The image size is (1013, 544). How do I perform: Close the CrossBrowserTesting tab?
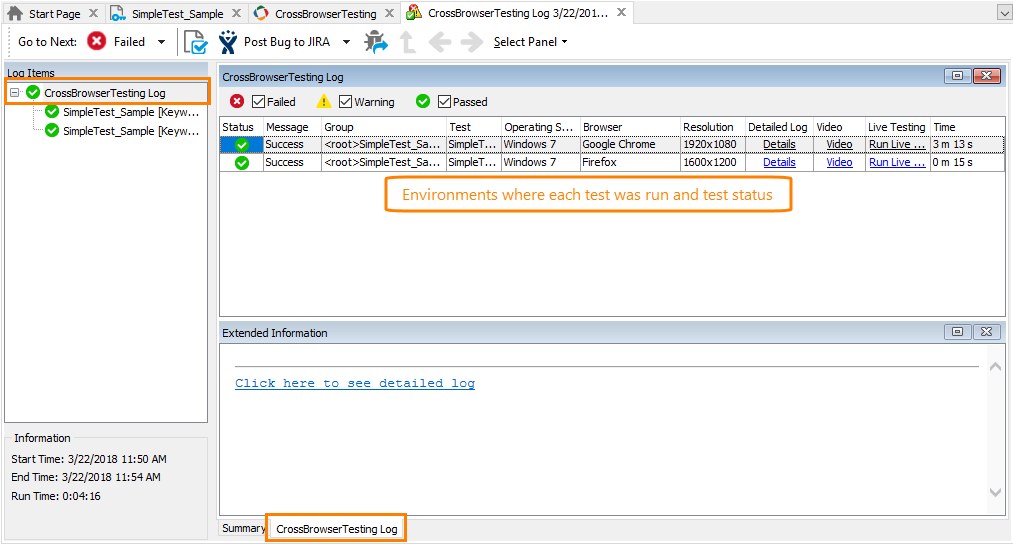pyautogui.click(x=389, y=13)
